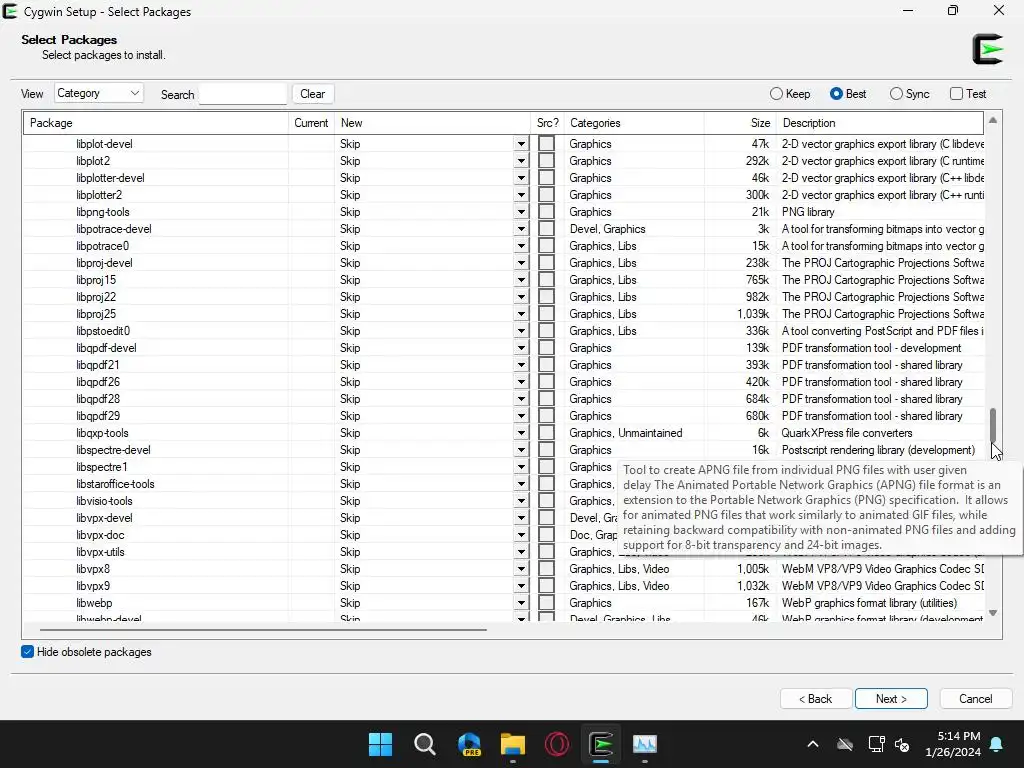Click the Current column header
Screen dimensions: 1024x768
tap(312, 123)
